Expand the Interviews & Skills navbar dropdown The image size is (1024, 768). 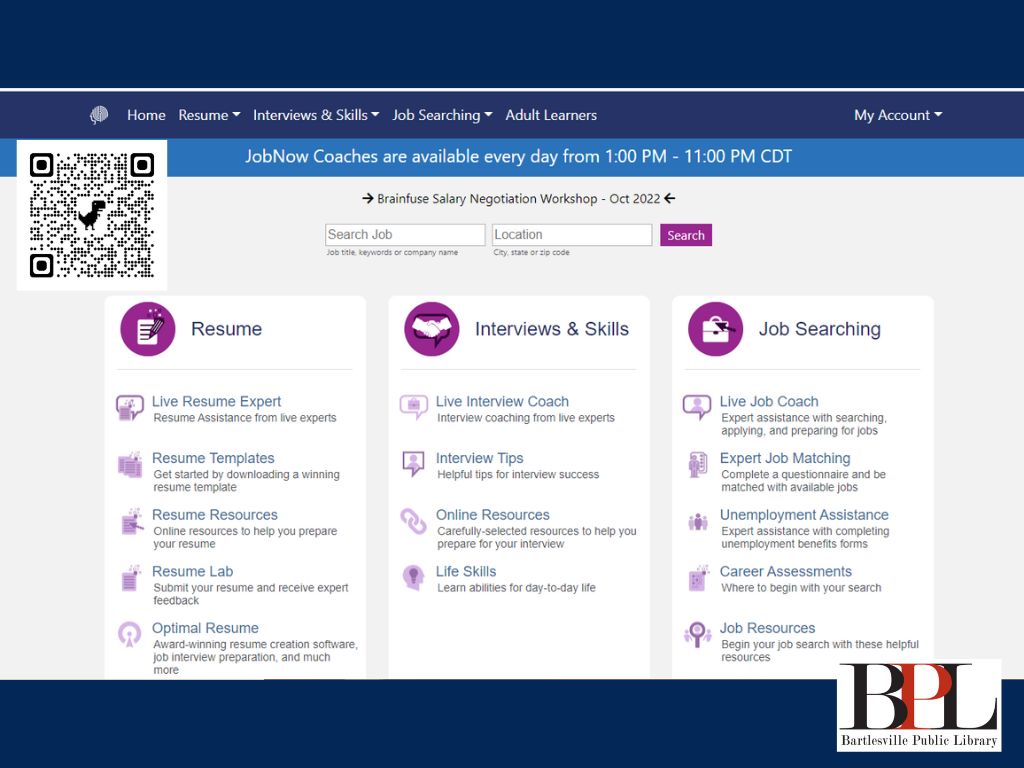tap(316, 115)
